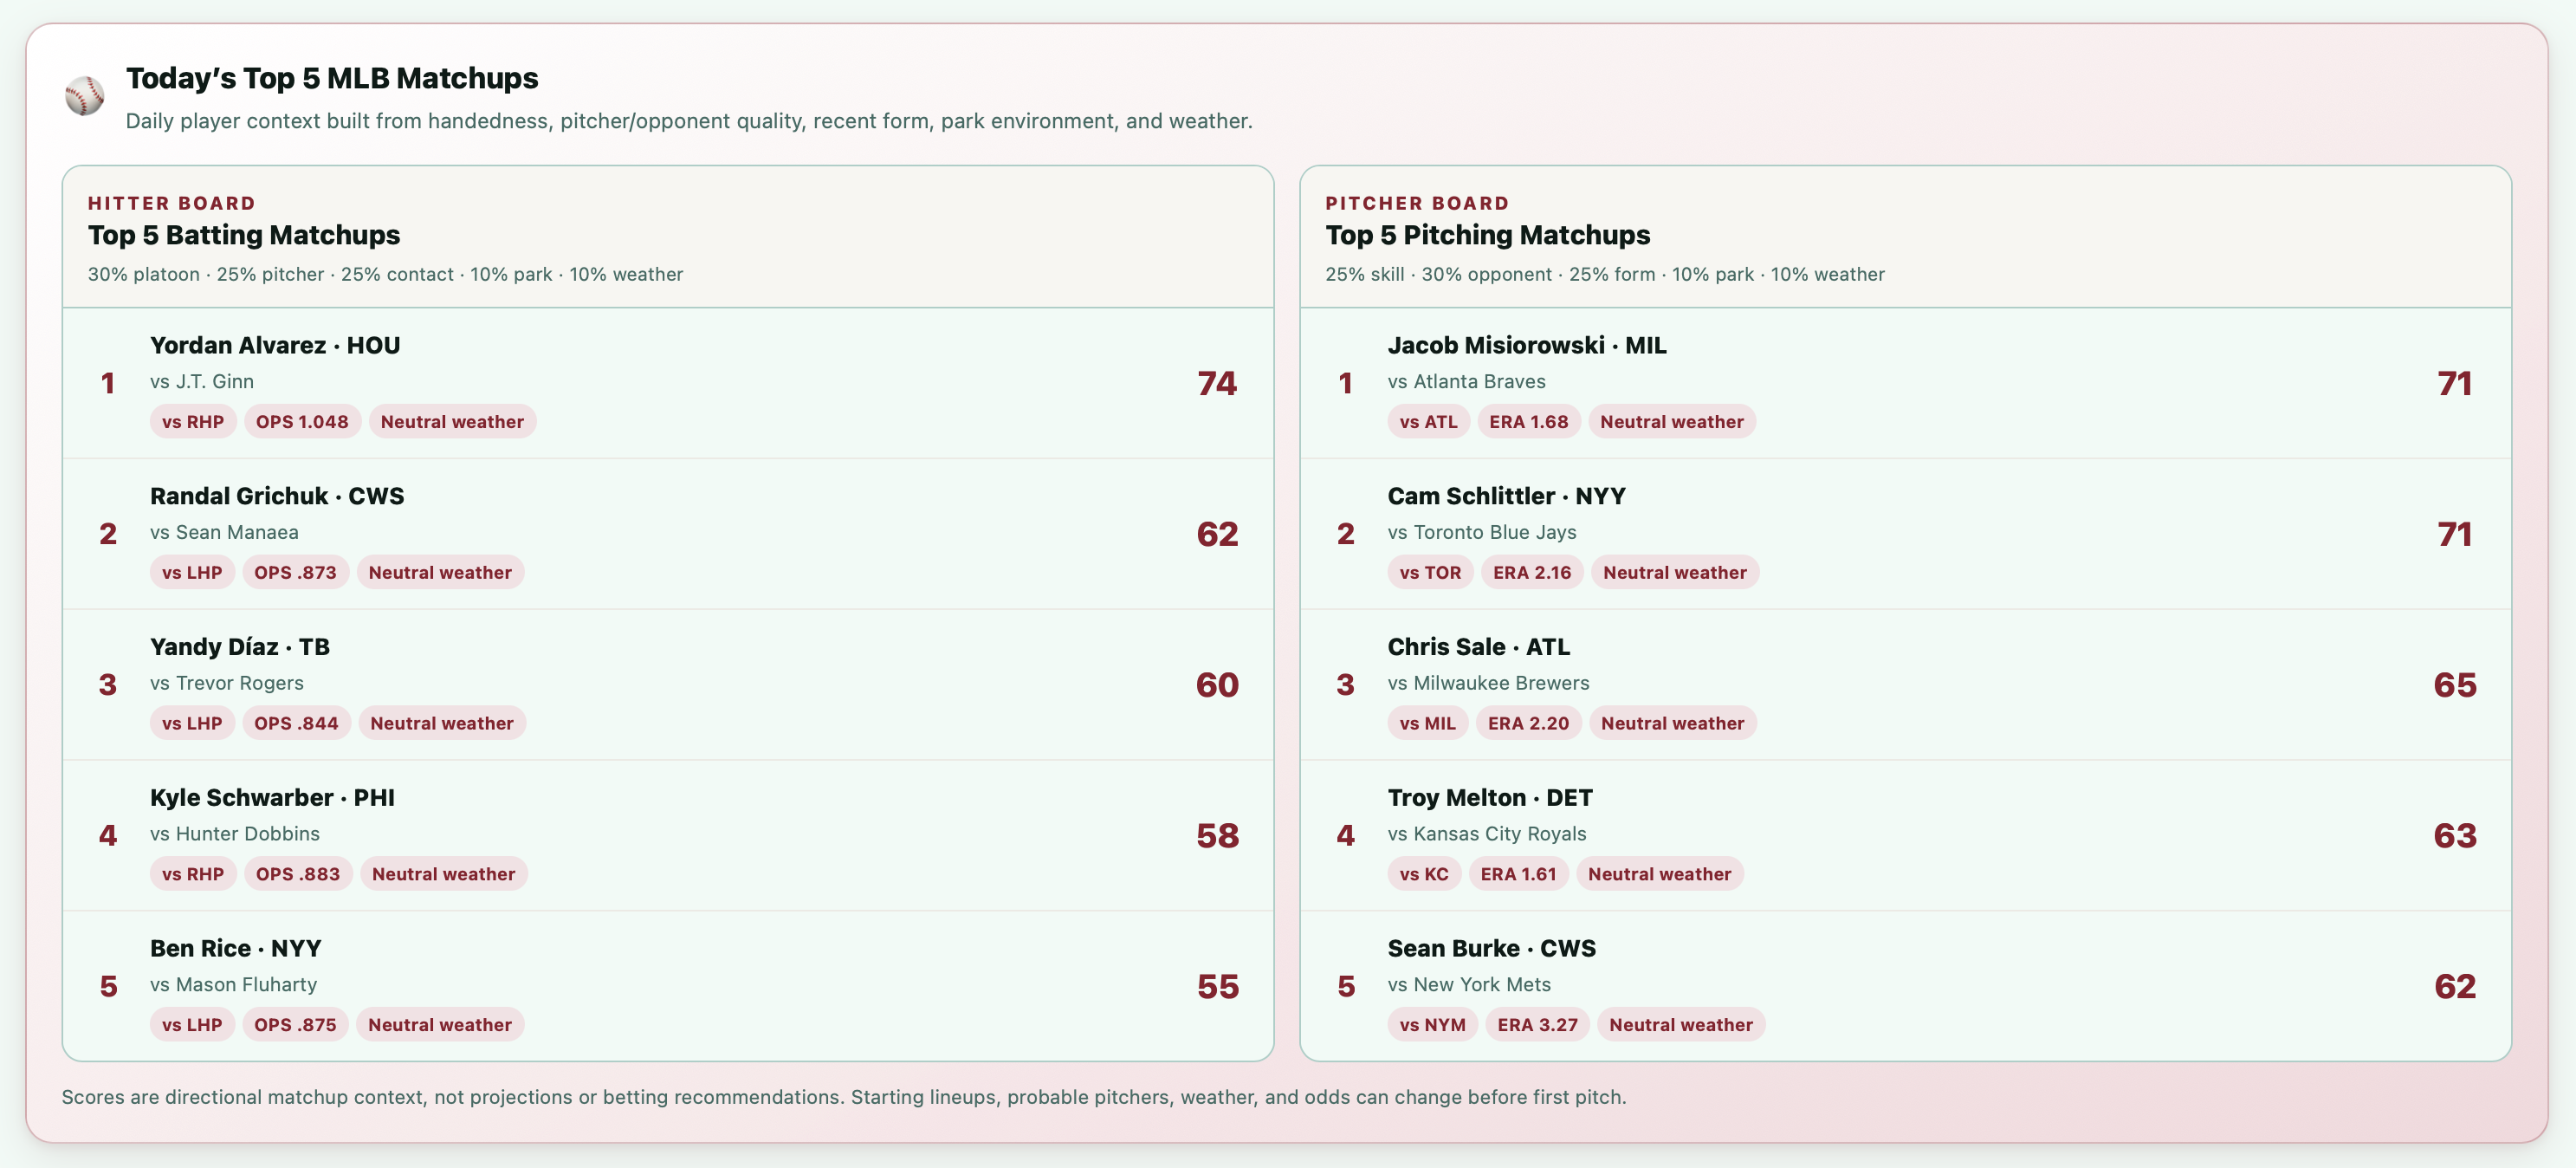Screen dimensions: 2576x1168
Task: Click the disclaimer about directional matchup context
Action: pyautogui.click(x=844, y=1097)
